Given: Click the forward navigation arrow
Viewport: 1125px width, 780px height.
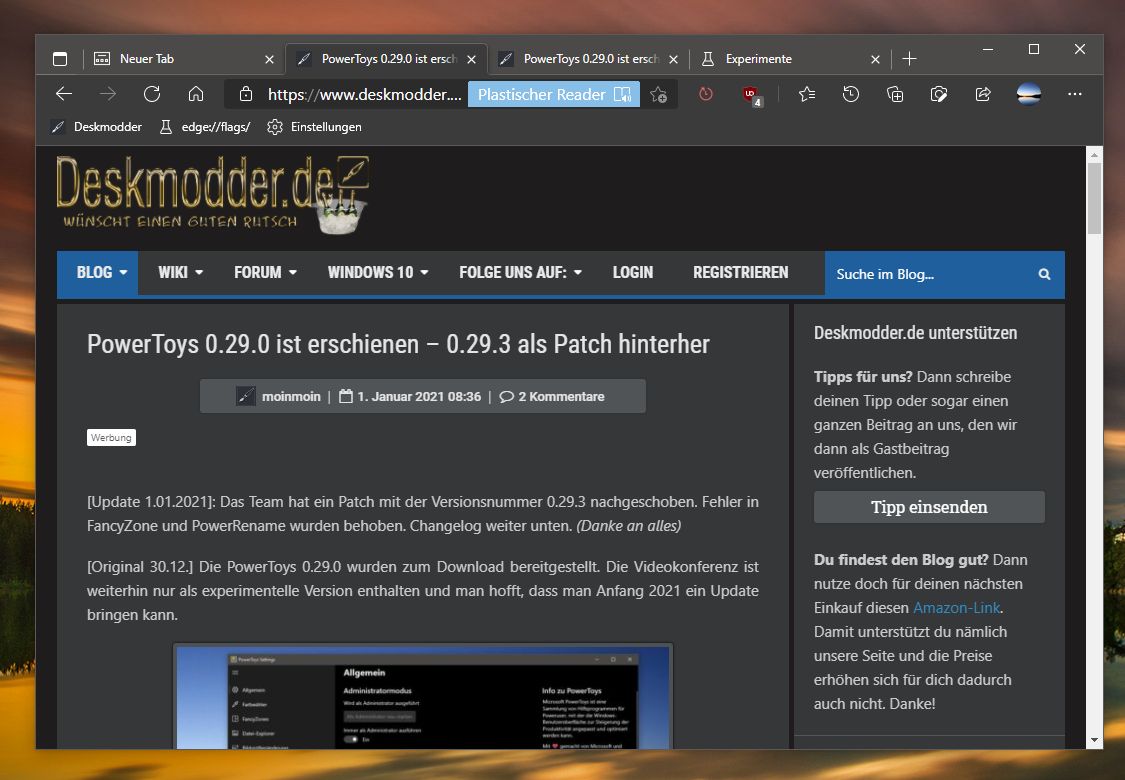Looking at the screenshot, I should (x=108, y=94).
